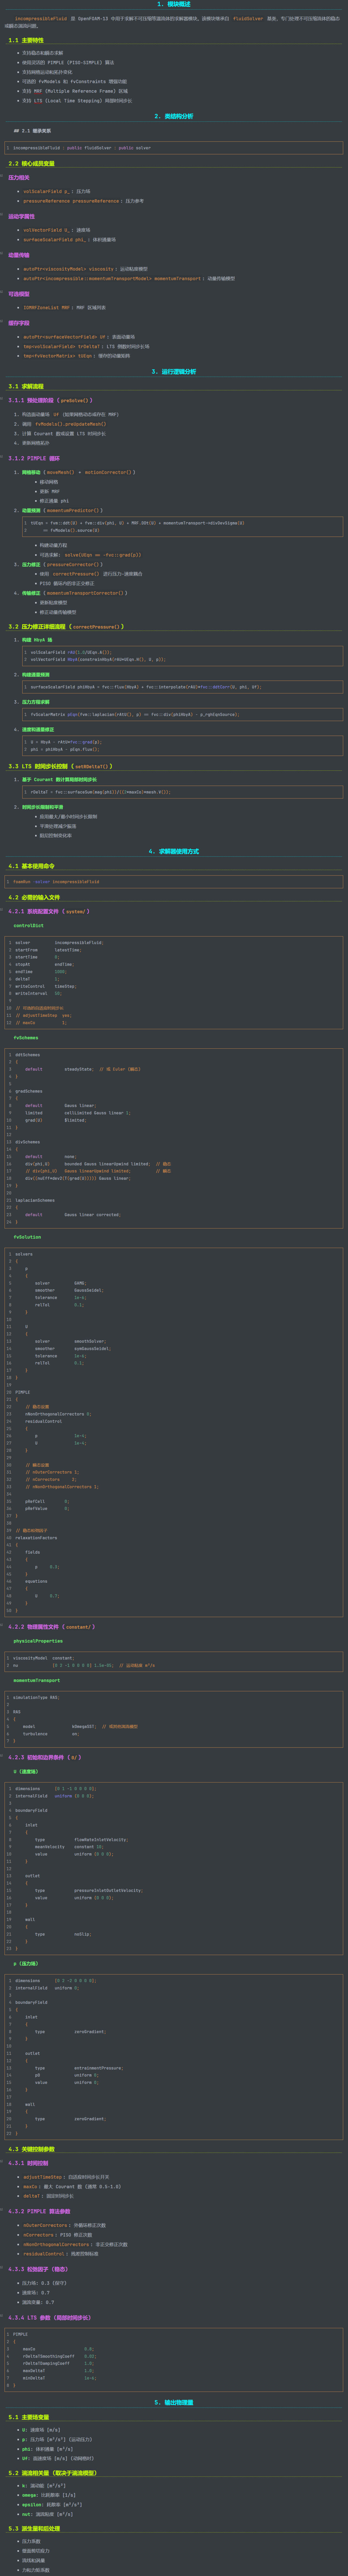The width and height of the screenshot is (348, 2576).
Task: Select the 'controlDict' file label
Action: click(28, 925)
